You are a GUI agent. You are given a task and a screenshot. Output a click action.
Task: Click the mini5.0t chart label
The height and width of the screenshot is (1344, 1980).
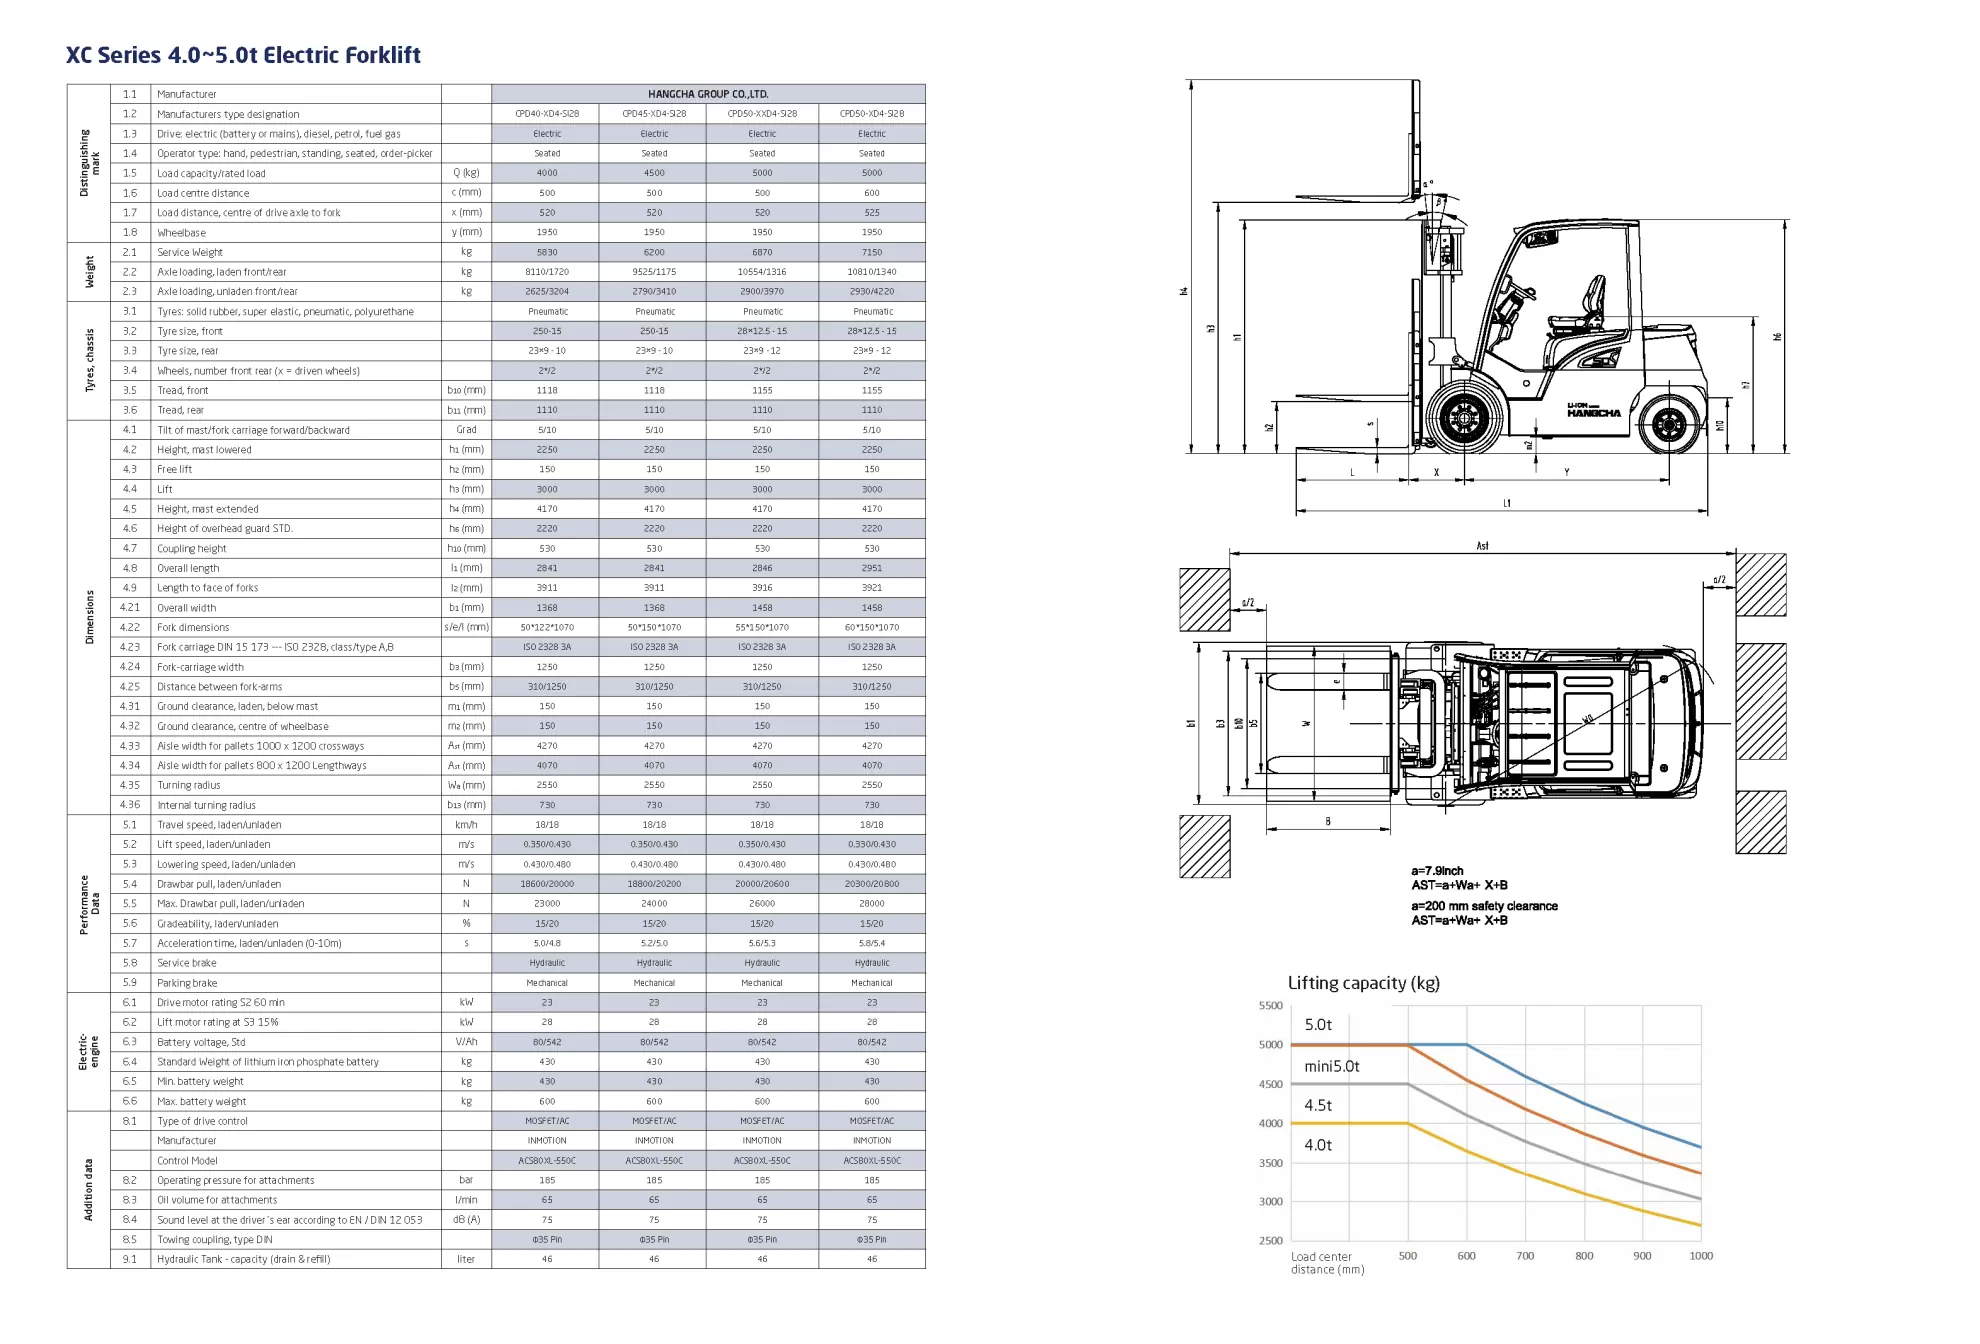click(x=1332, y=1066)
